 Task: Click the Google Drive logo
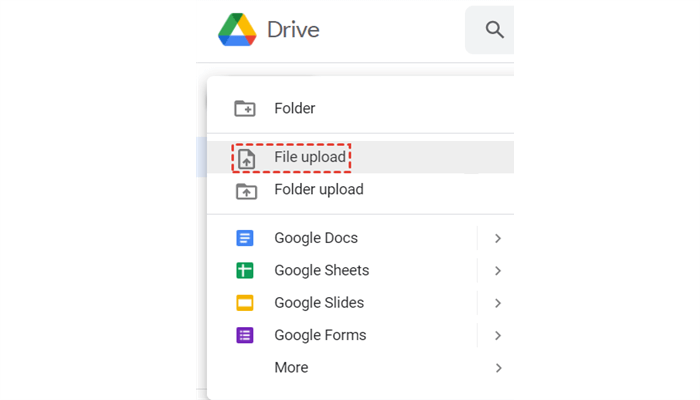(237, 30)
